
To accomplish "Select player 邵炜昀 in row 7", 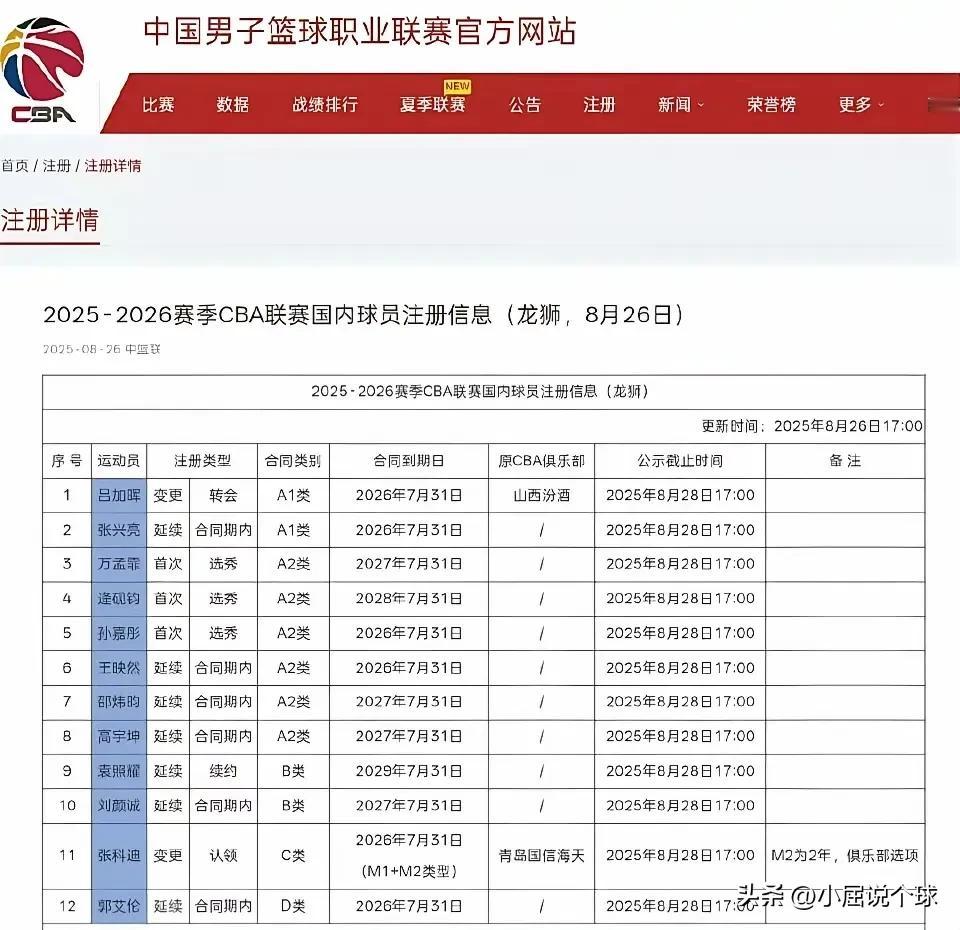I will click(119, 702).
